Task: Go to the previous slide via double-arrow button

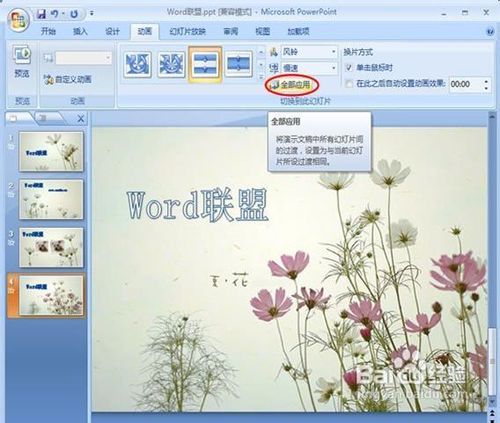Action: click(x=492, y=413)
